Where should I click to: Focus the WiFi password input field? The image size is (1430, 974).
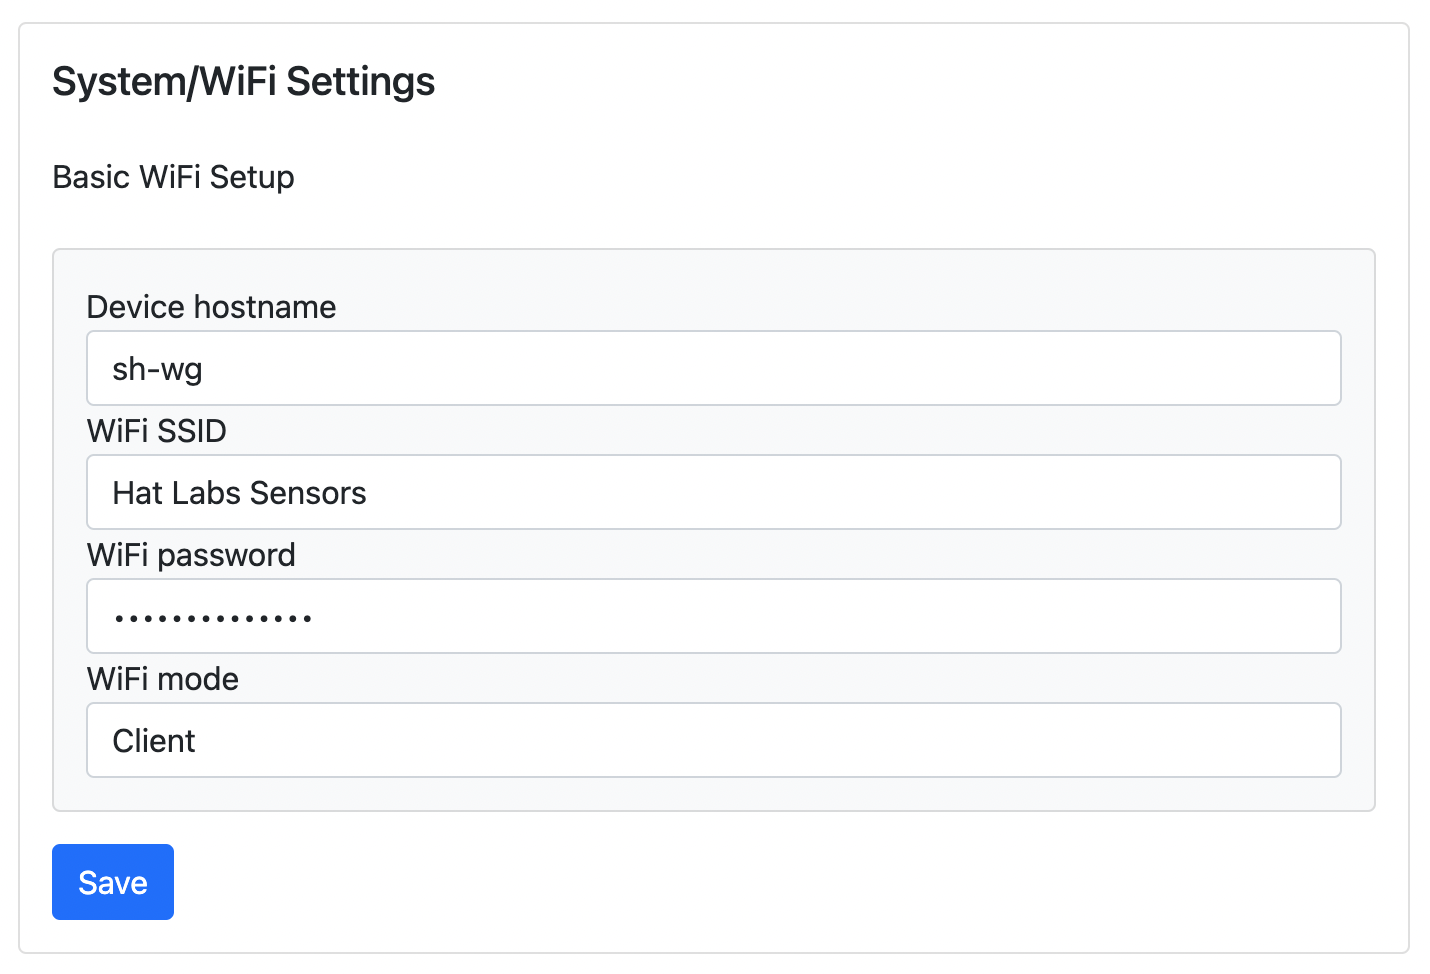point(713,617)
